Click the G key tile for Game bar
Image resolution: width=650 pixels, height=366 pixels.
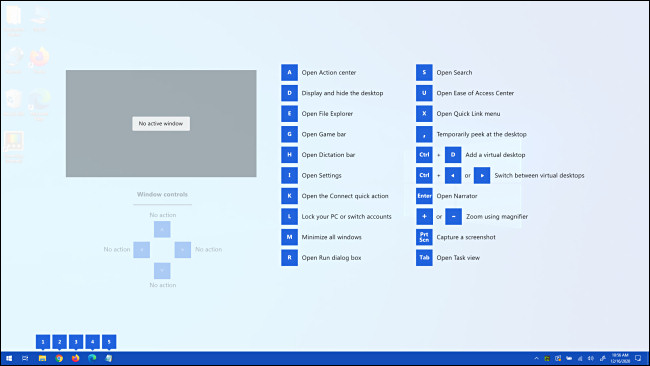(289, 134)
